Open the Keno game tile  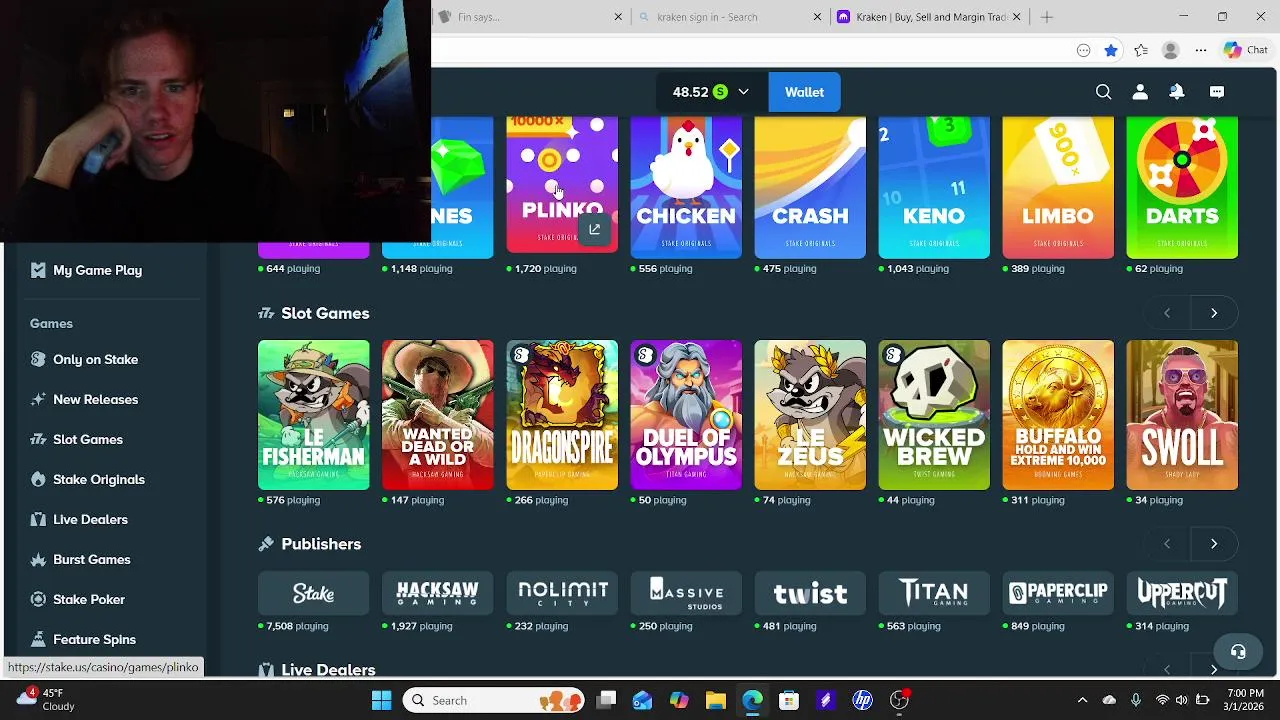934,187
